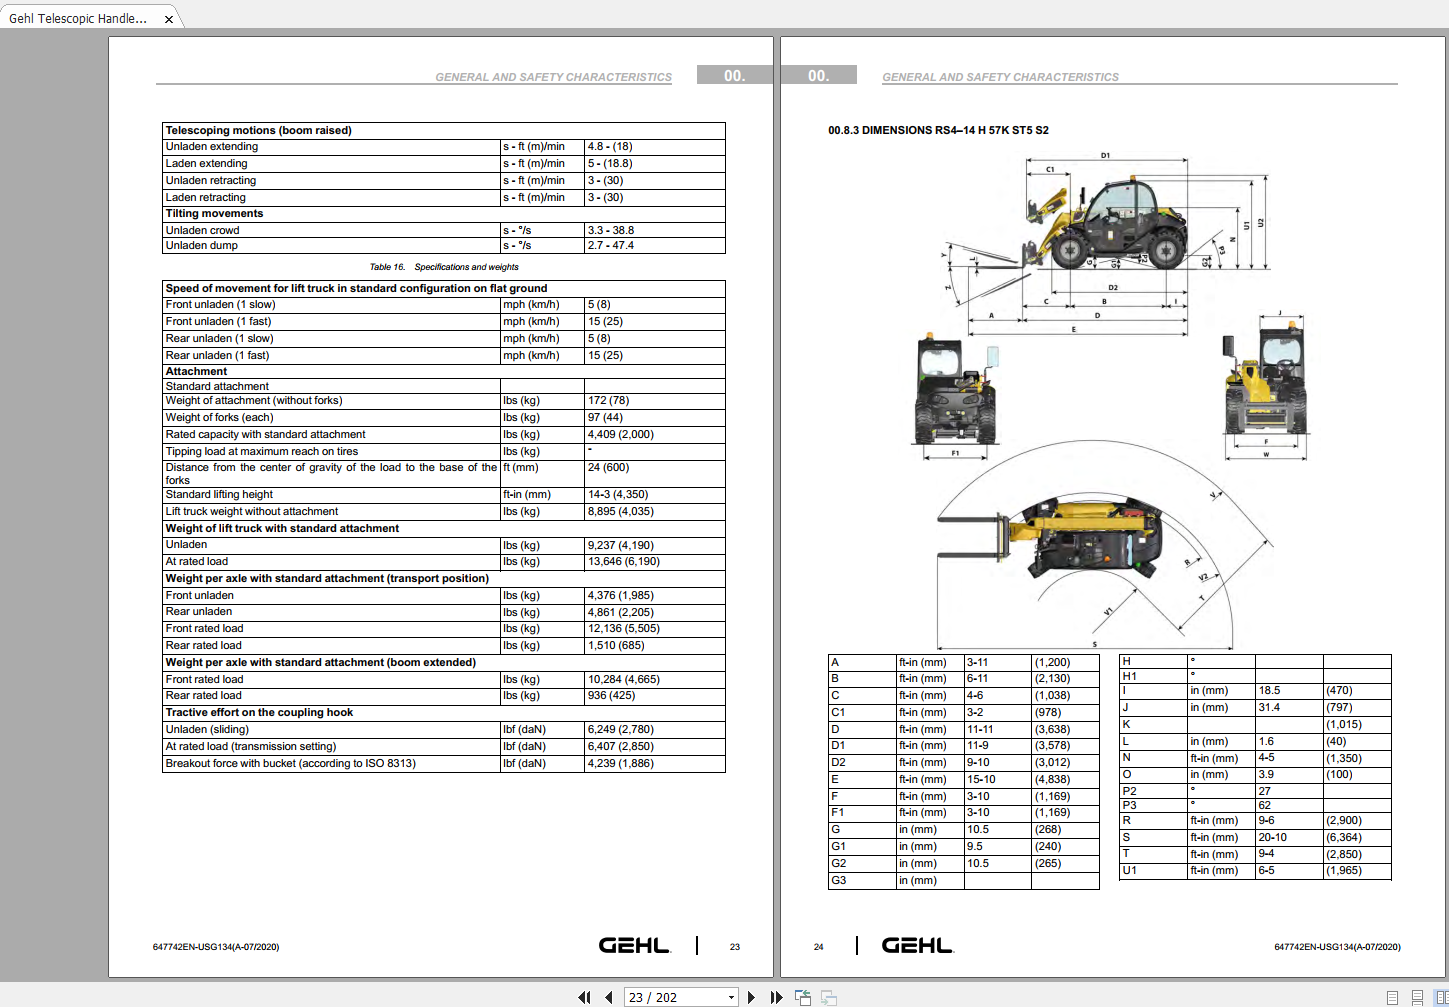This screenshot has width=1449, height=1007.
Task: Select the single page layout icon
Action: coord(1392,997)
